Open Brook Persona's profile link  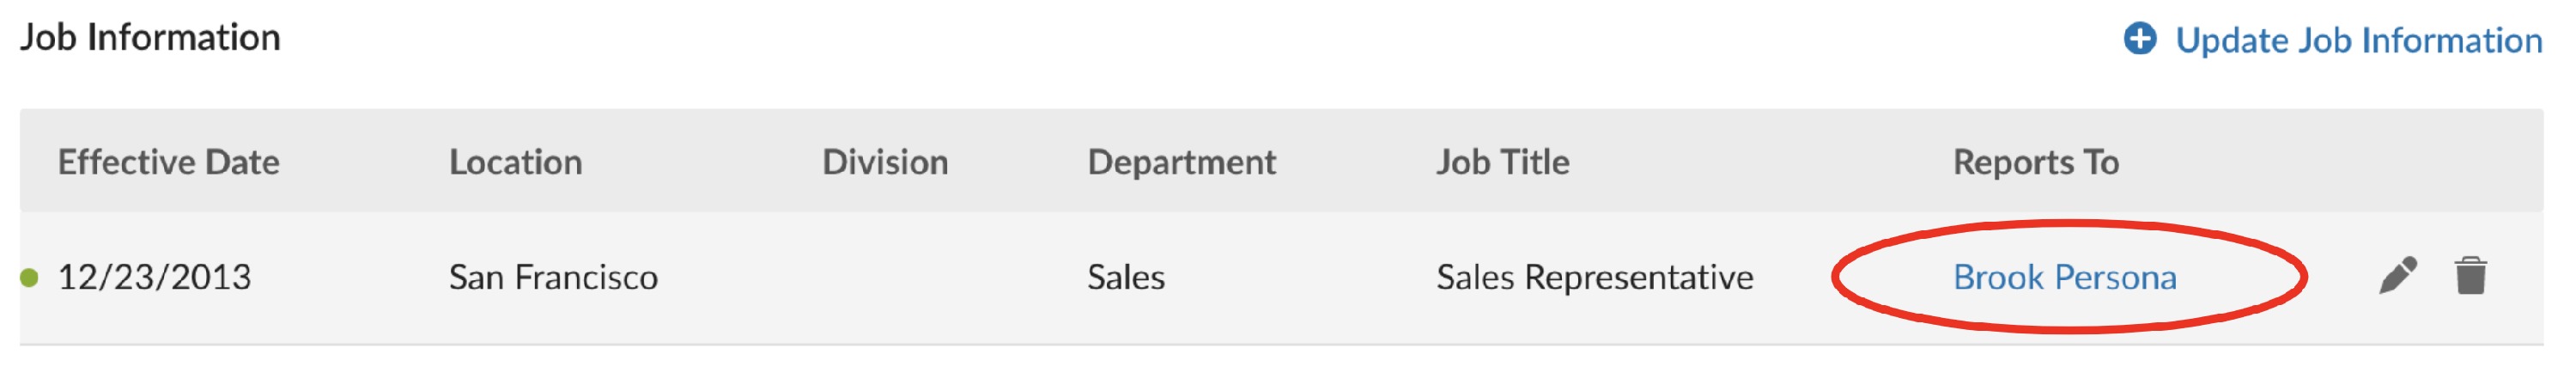pyautogui.click(x=2064, y=277)
